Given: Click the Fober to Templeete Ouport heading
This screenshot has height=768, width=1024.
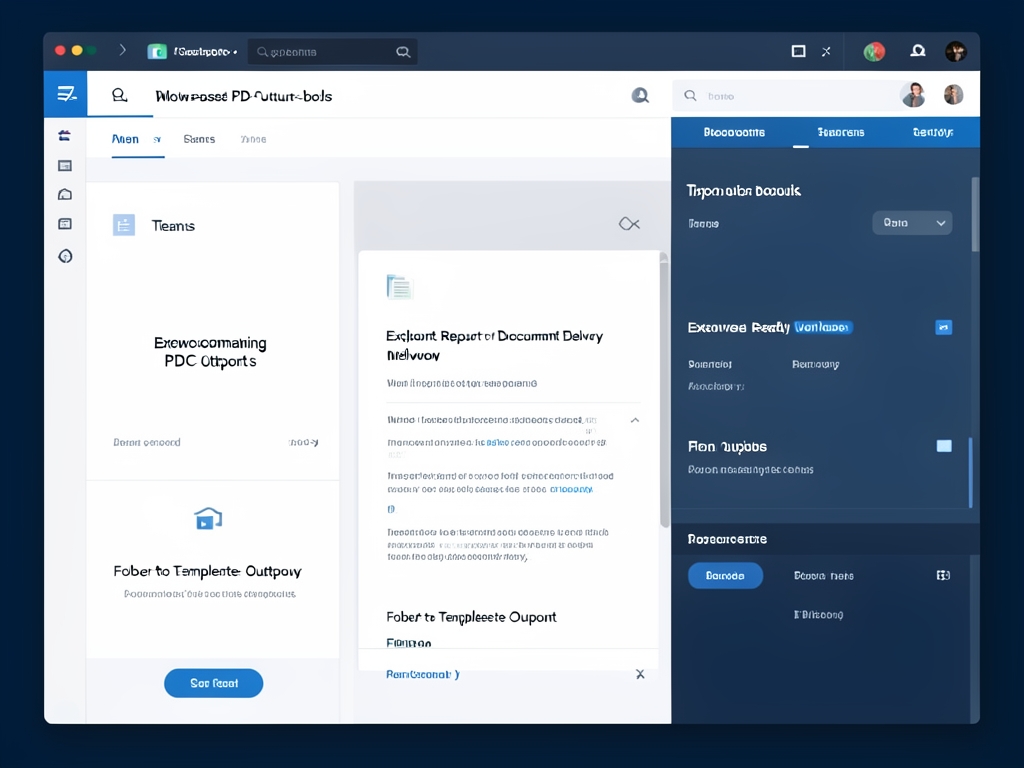Looking at the screenshot, I should (471, 617).
